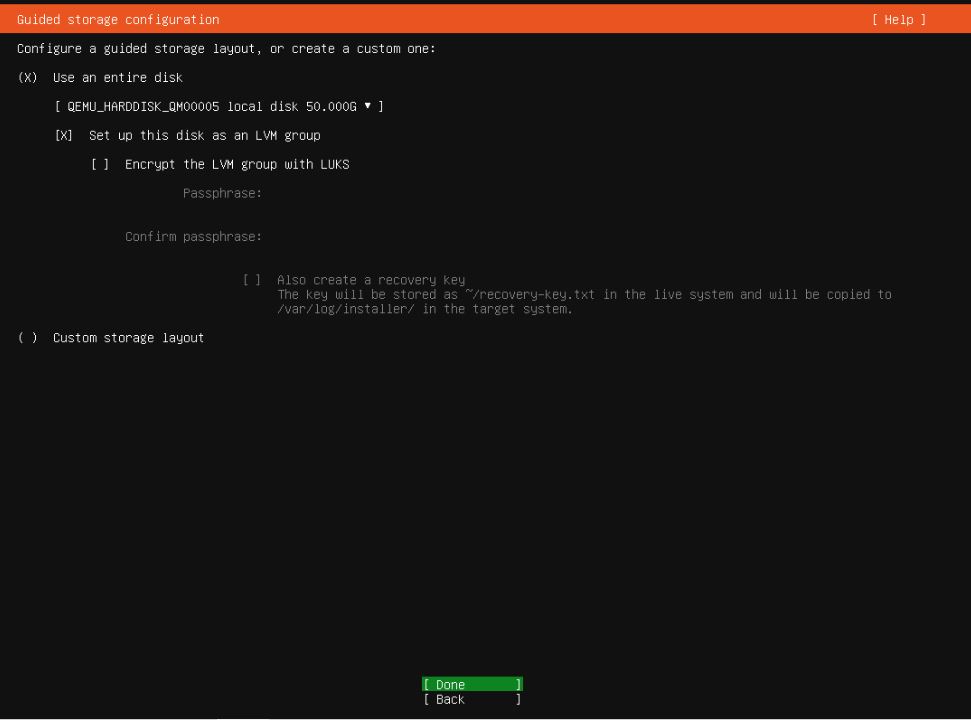971x720 pixels.
Task: Uncheck the LVM group checkbox
Action: 64,135
